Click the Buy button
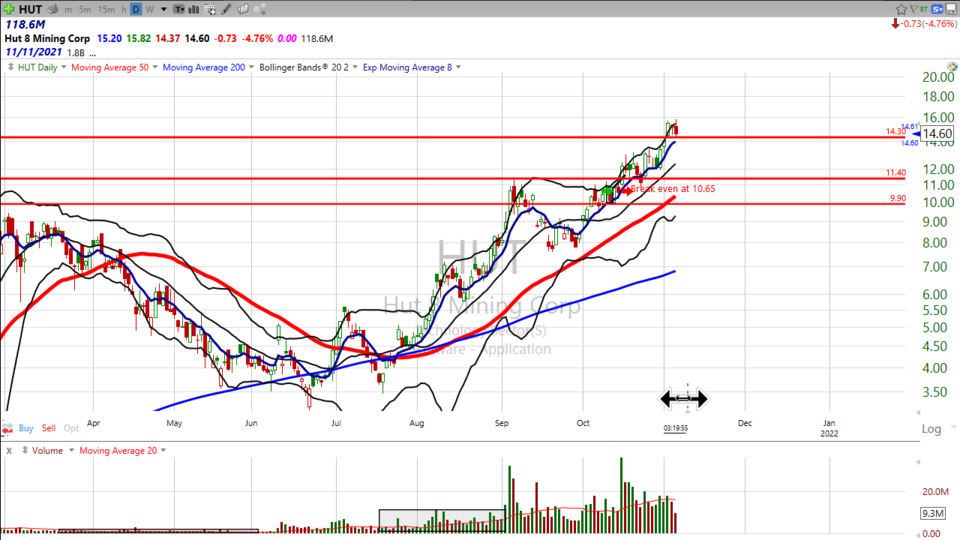Viewport: 960px width, 540px height. tap(26, 427)
